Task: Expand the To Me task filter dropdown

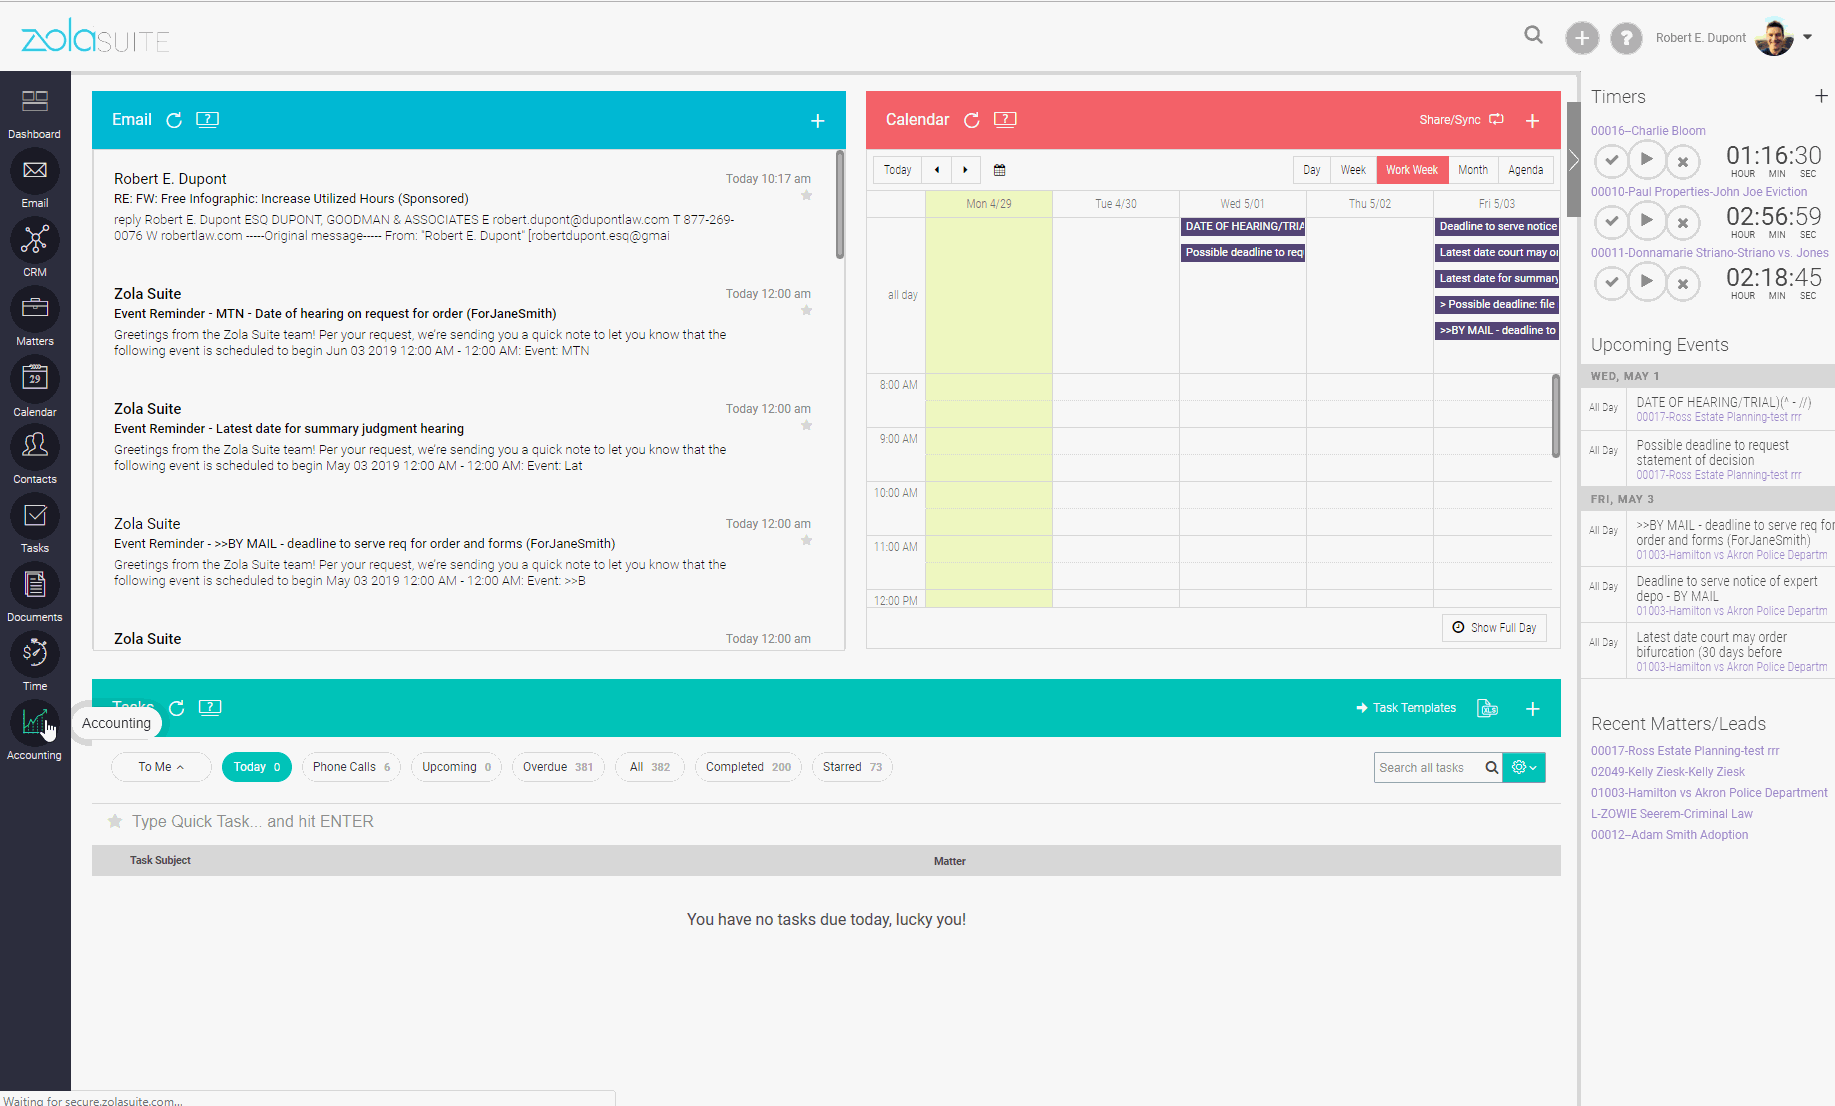Action: (x=161, y=767)
